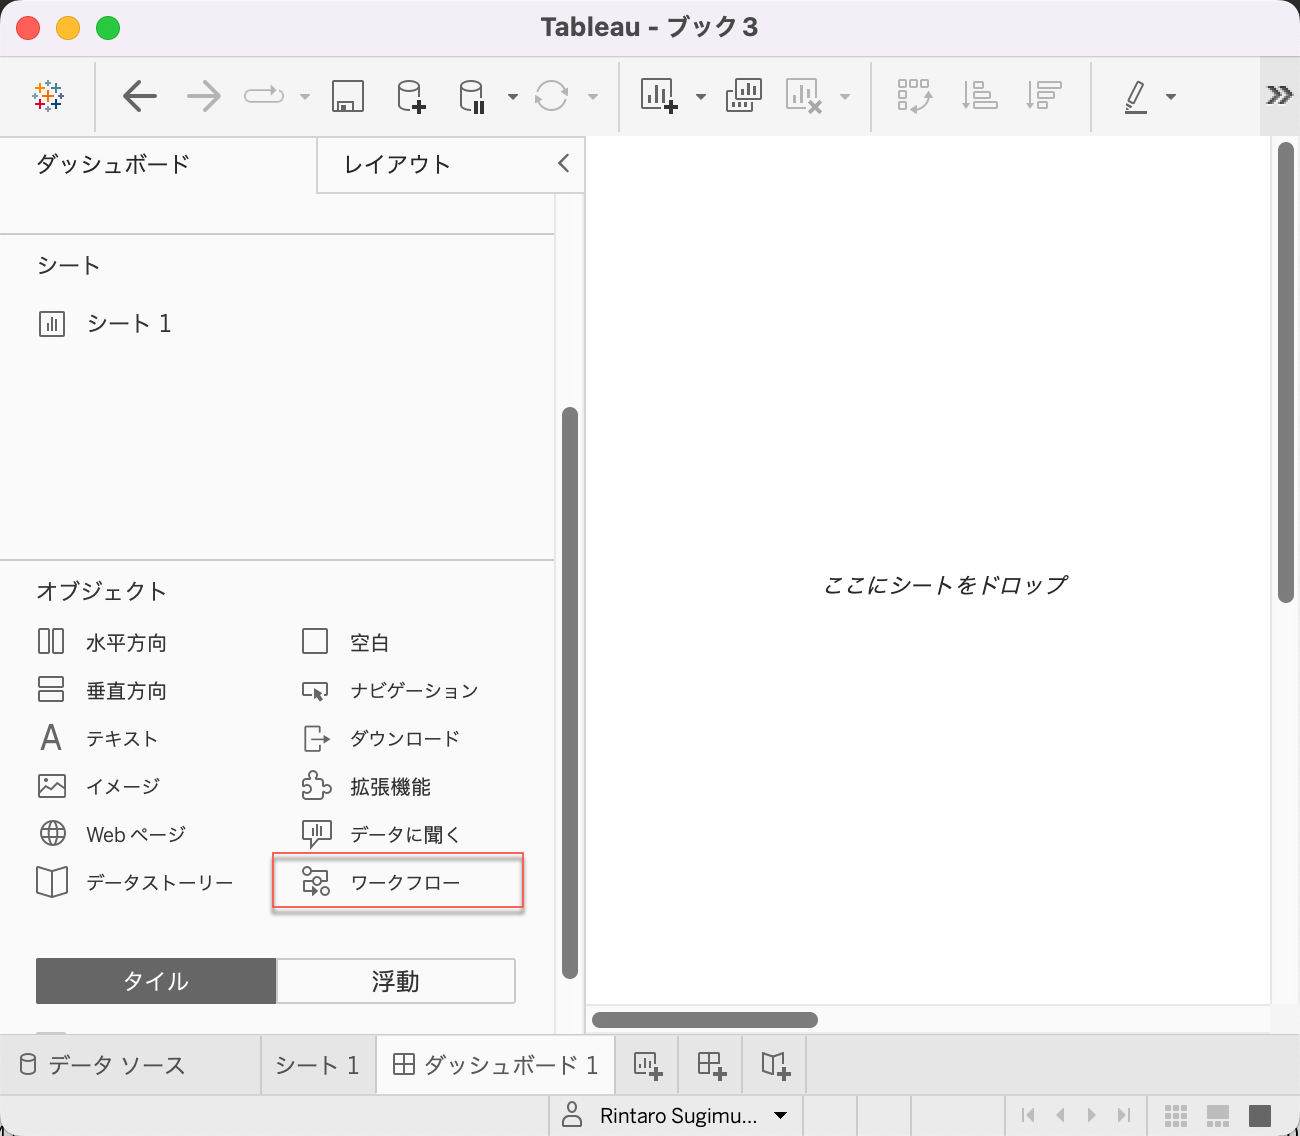
Task: Show sheet sorter grid view
Action: [x=1176, y=1116]
